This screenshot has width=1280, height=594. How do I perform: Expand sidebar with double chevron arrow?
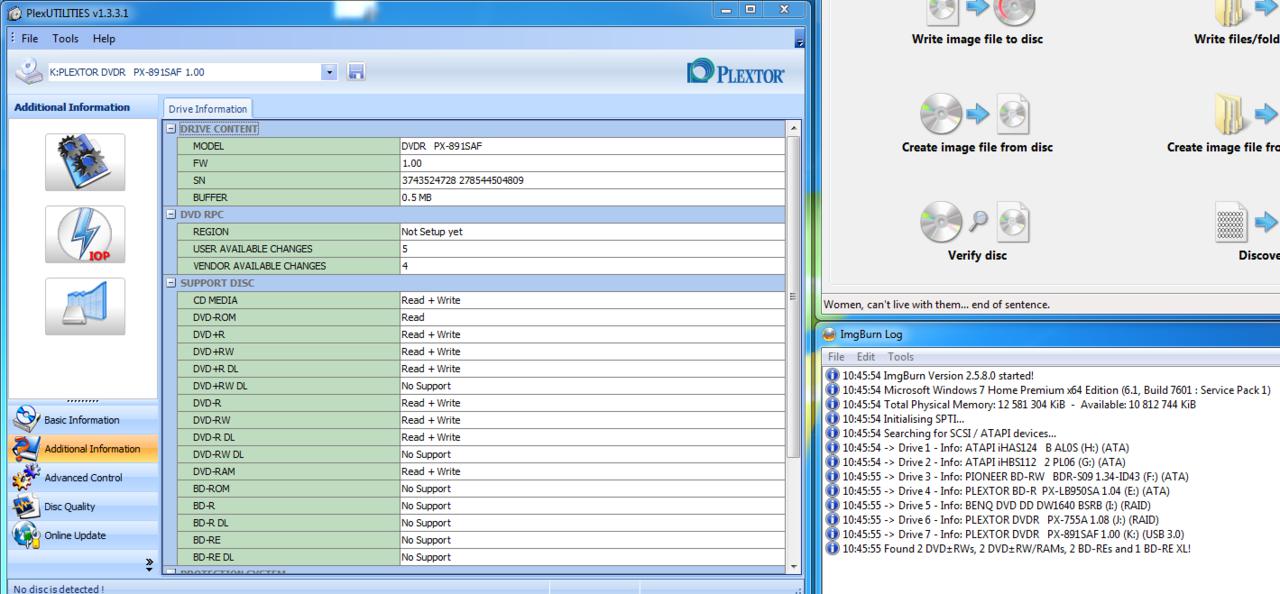(150, 565)
